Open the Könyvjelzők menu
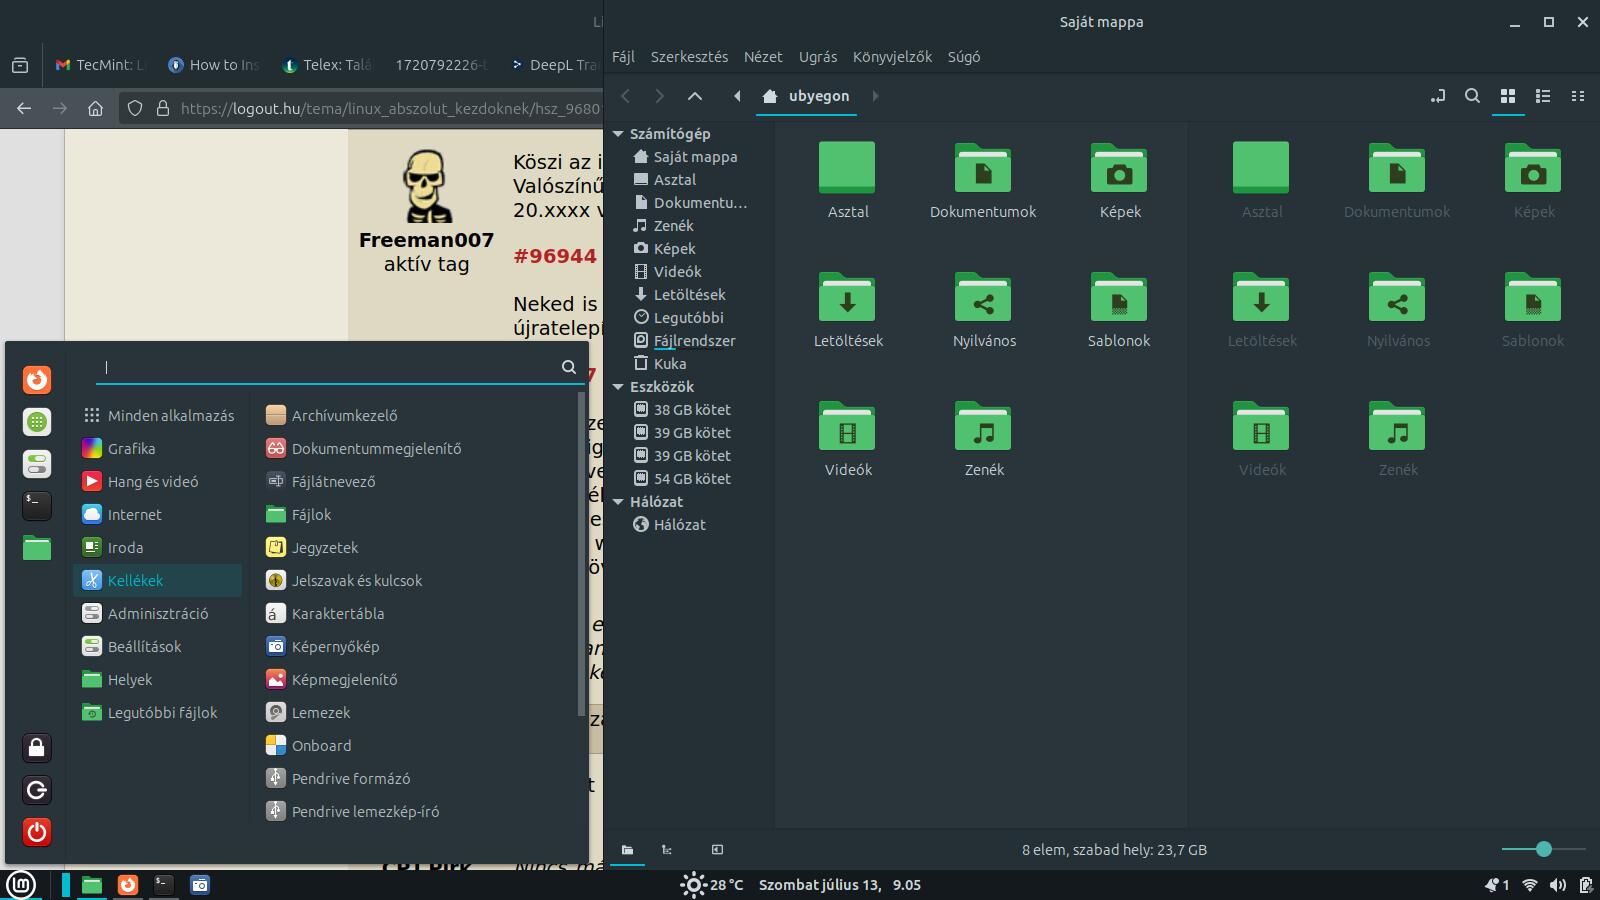This screenshot has width=1600, height=900. pos(892,57)
